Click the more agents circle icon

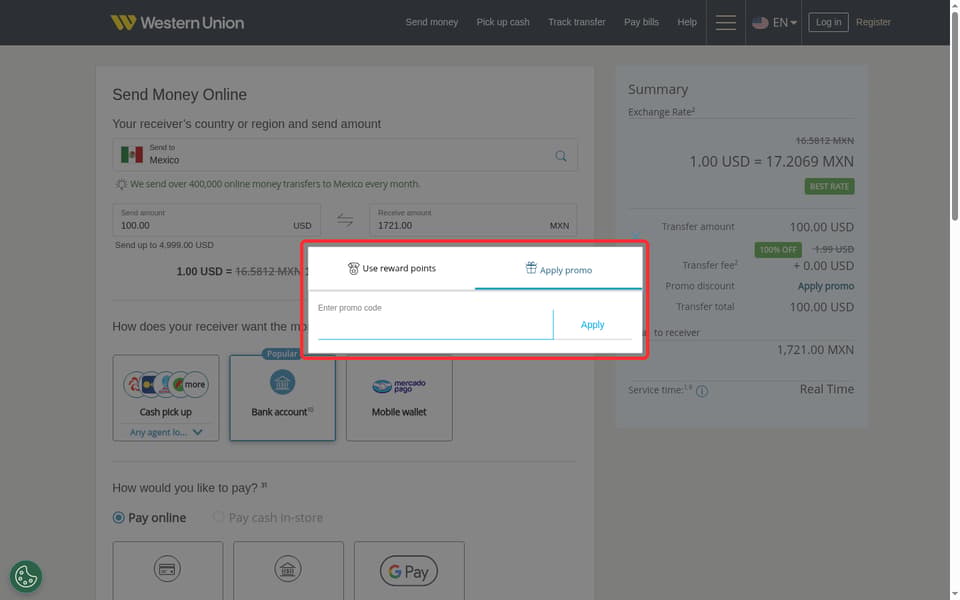195,384
